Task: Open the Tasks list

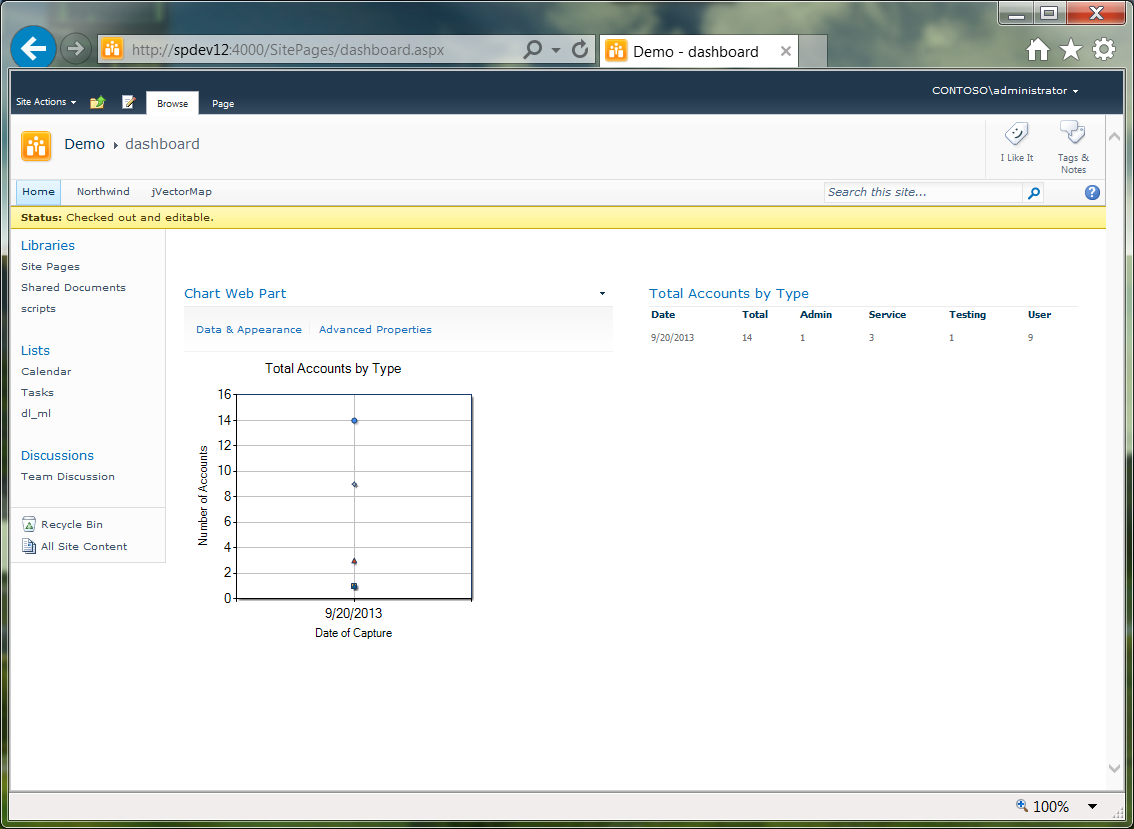Action: tap(37, 392)
